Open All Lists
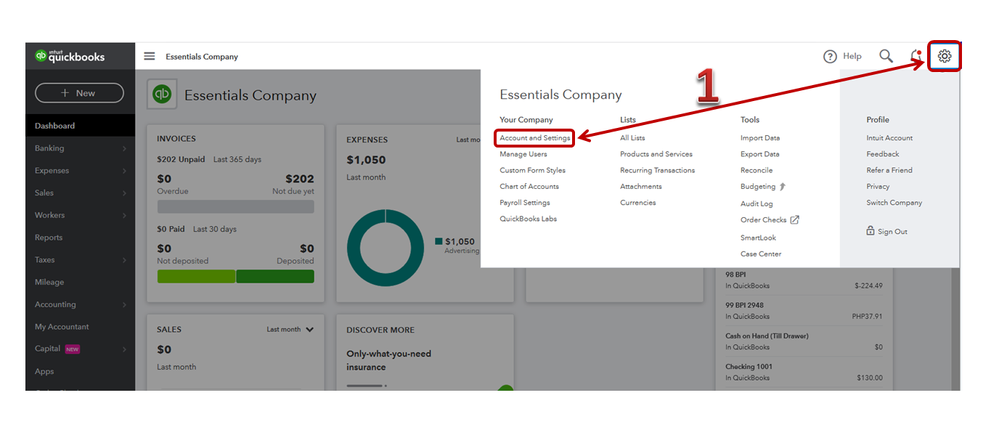 point(633,138)
